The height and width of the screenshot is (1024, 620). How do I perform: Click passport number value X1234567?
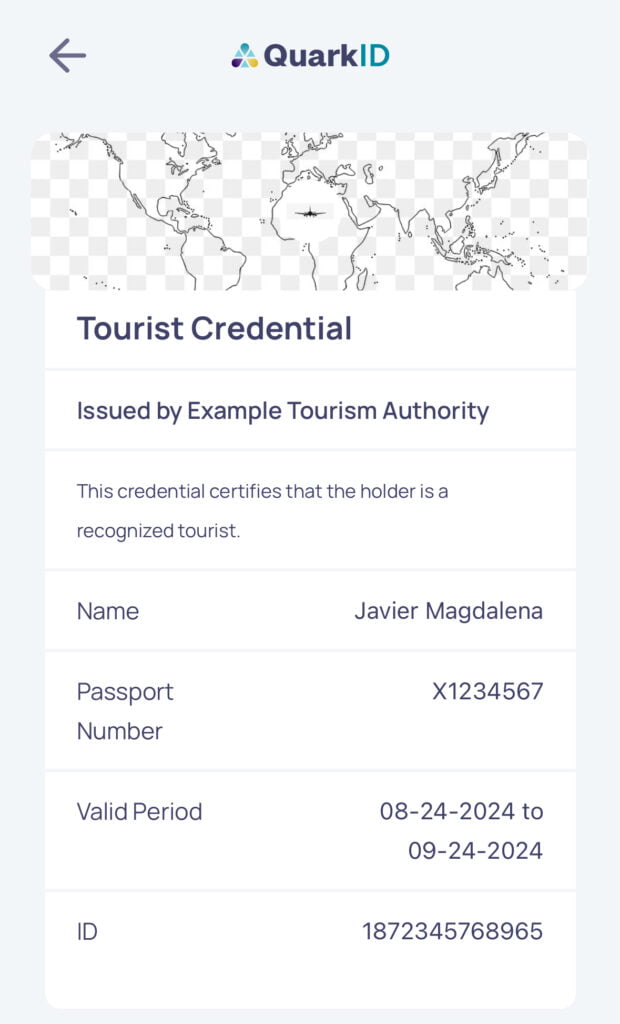pos(487,691)
